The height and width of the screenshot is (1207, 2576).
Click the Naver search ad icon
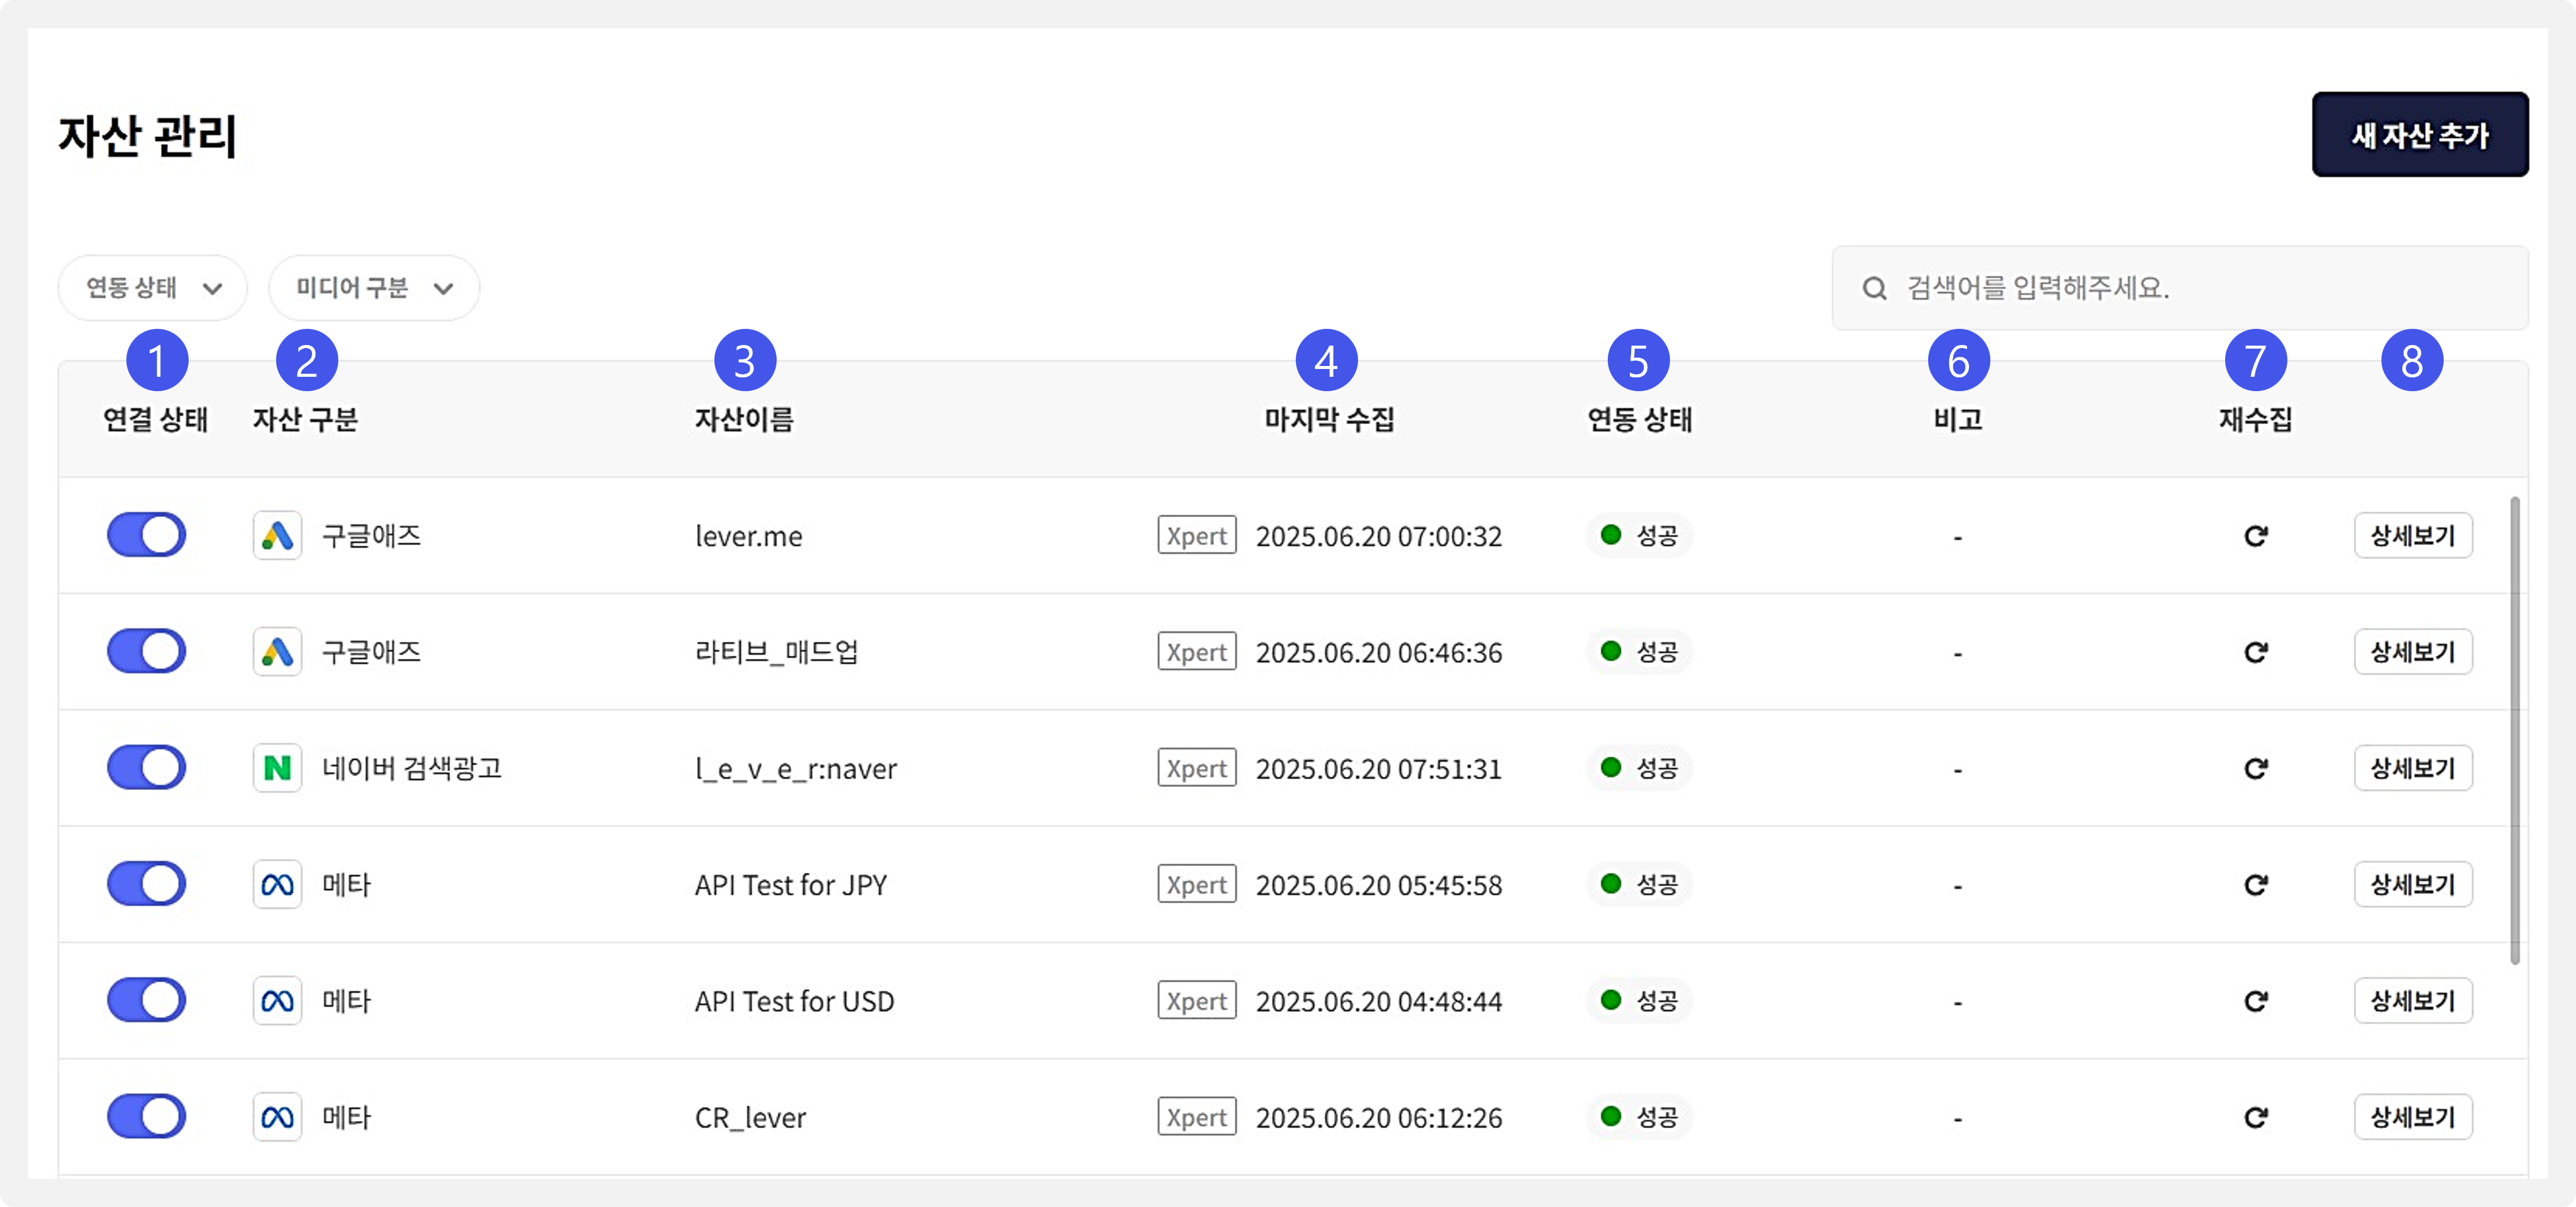(277, 768)
